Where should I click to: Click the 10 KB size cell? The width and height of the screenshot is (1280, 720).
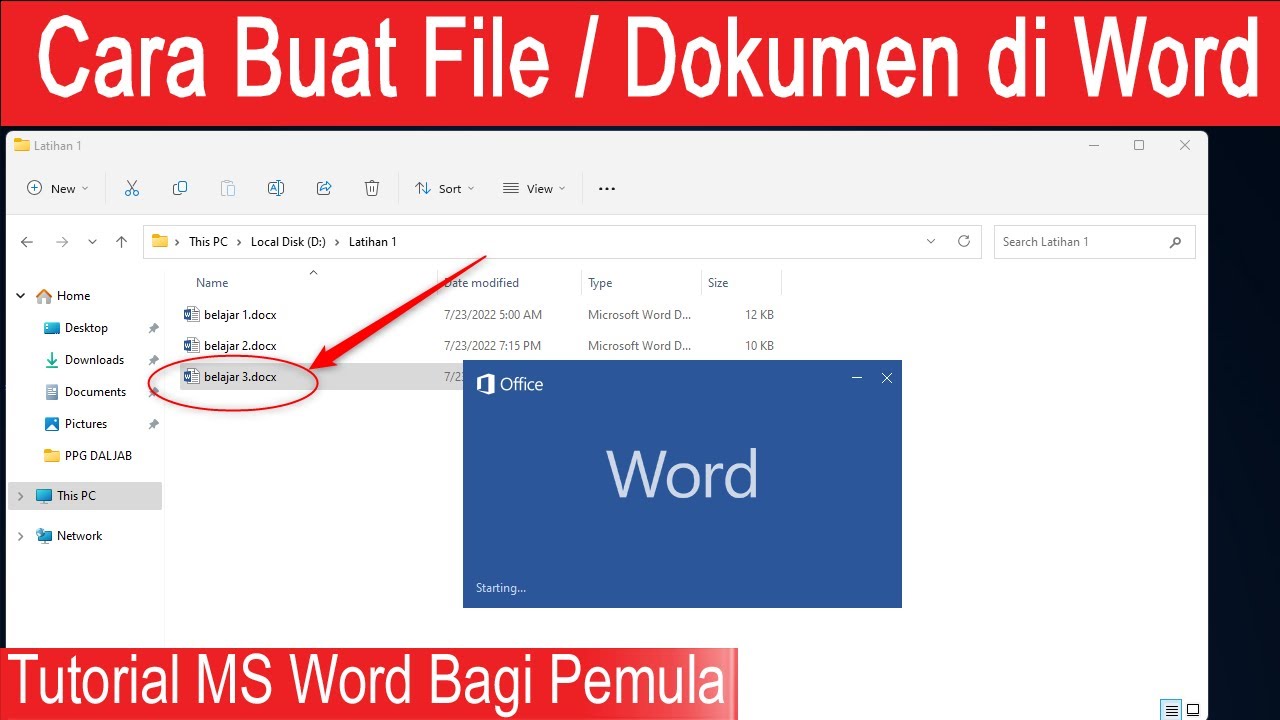(x=760, y=346)
